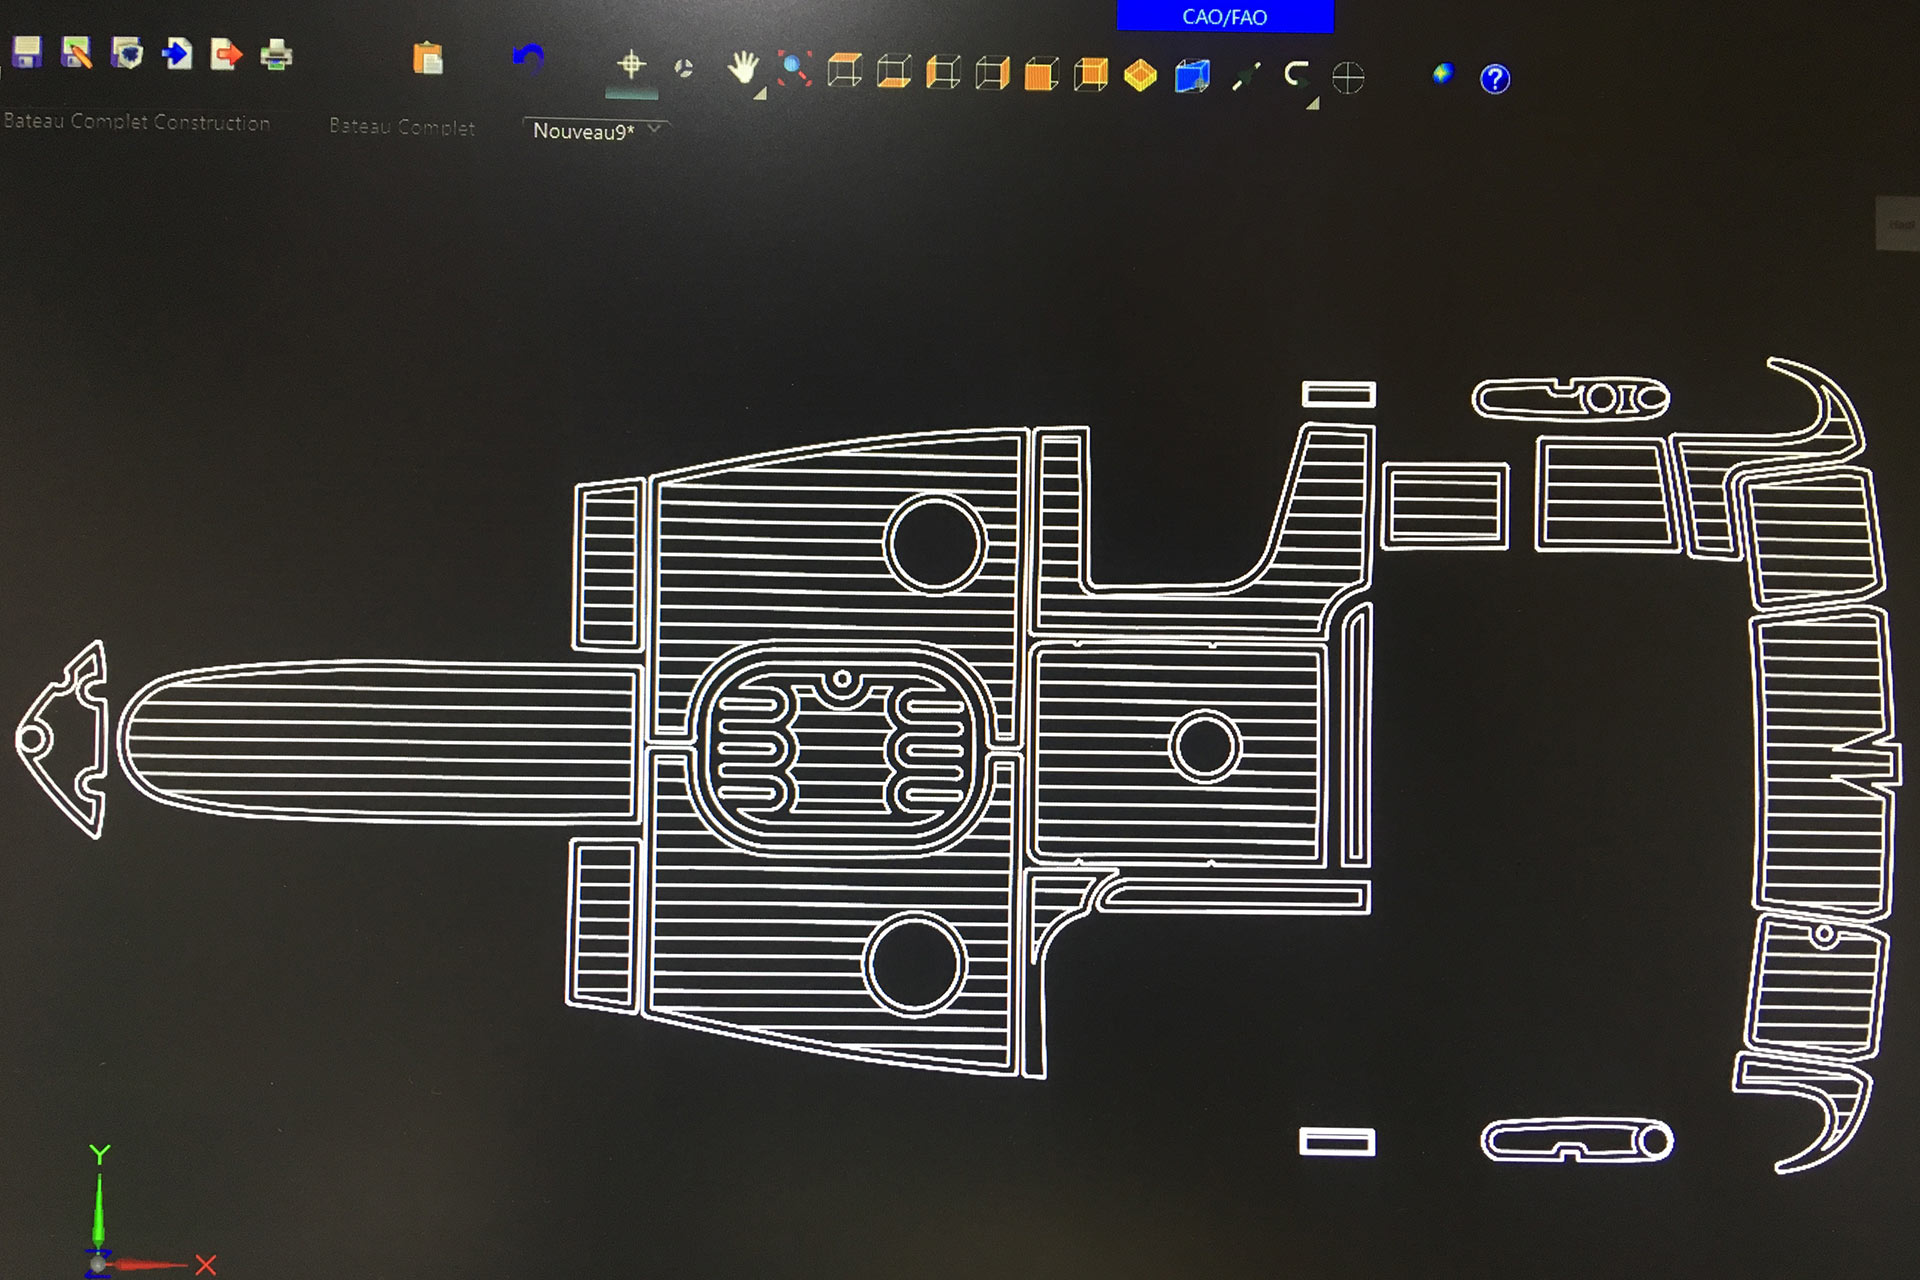Click the Print icon

pyautogui.click(x=276, y=54)
